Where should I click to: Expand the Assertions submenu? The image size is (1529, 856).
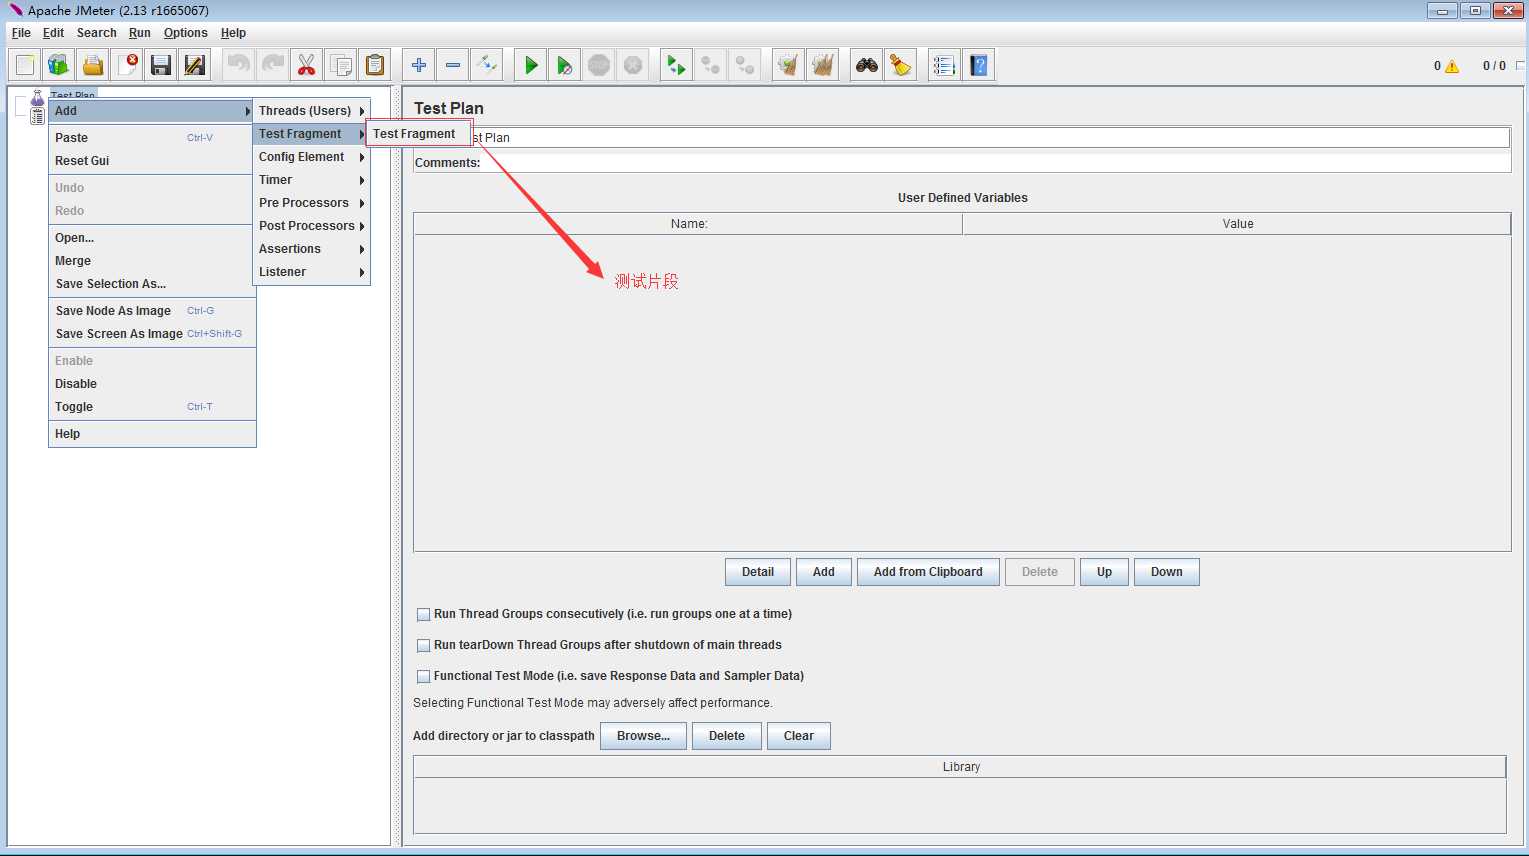point(311,249)
